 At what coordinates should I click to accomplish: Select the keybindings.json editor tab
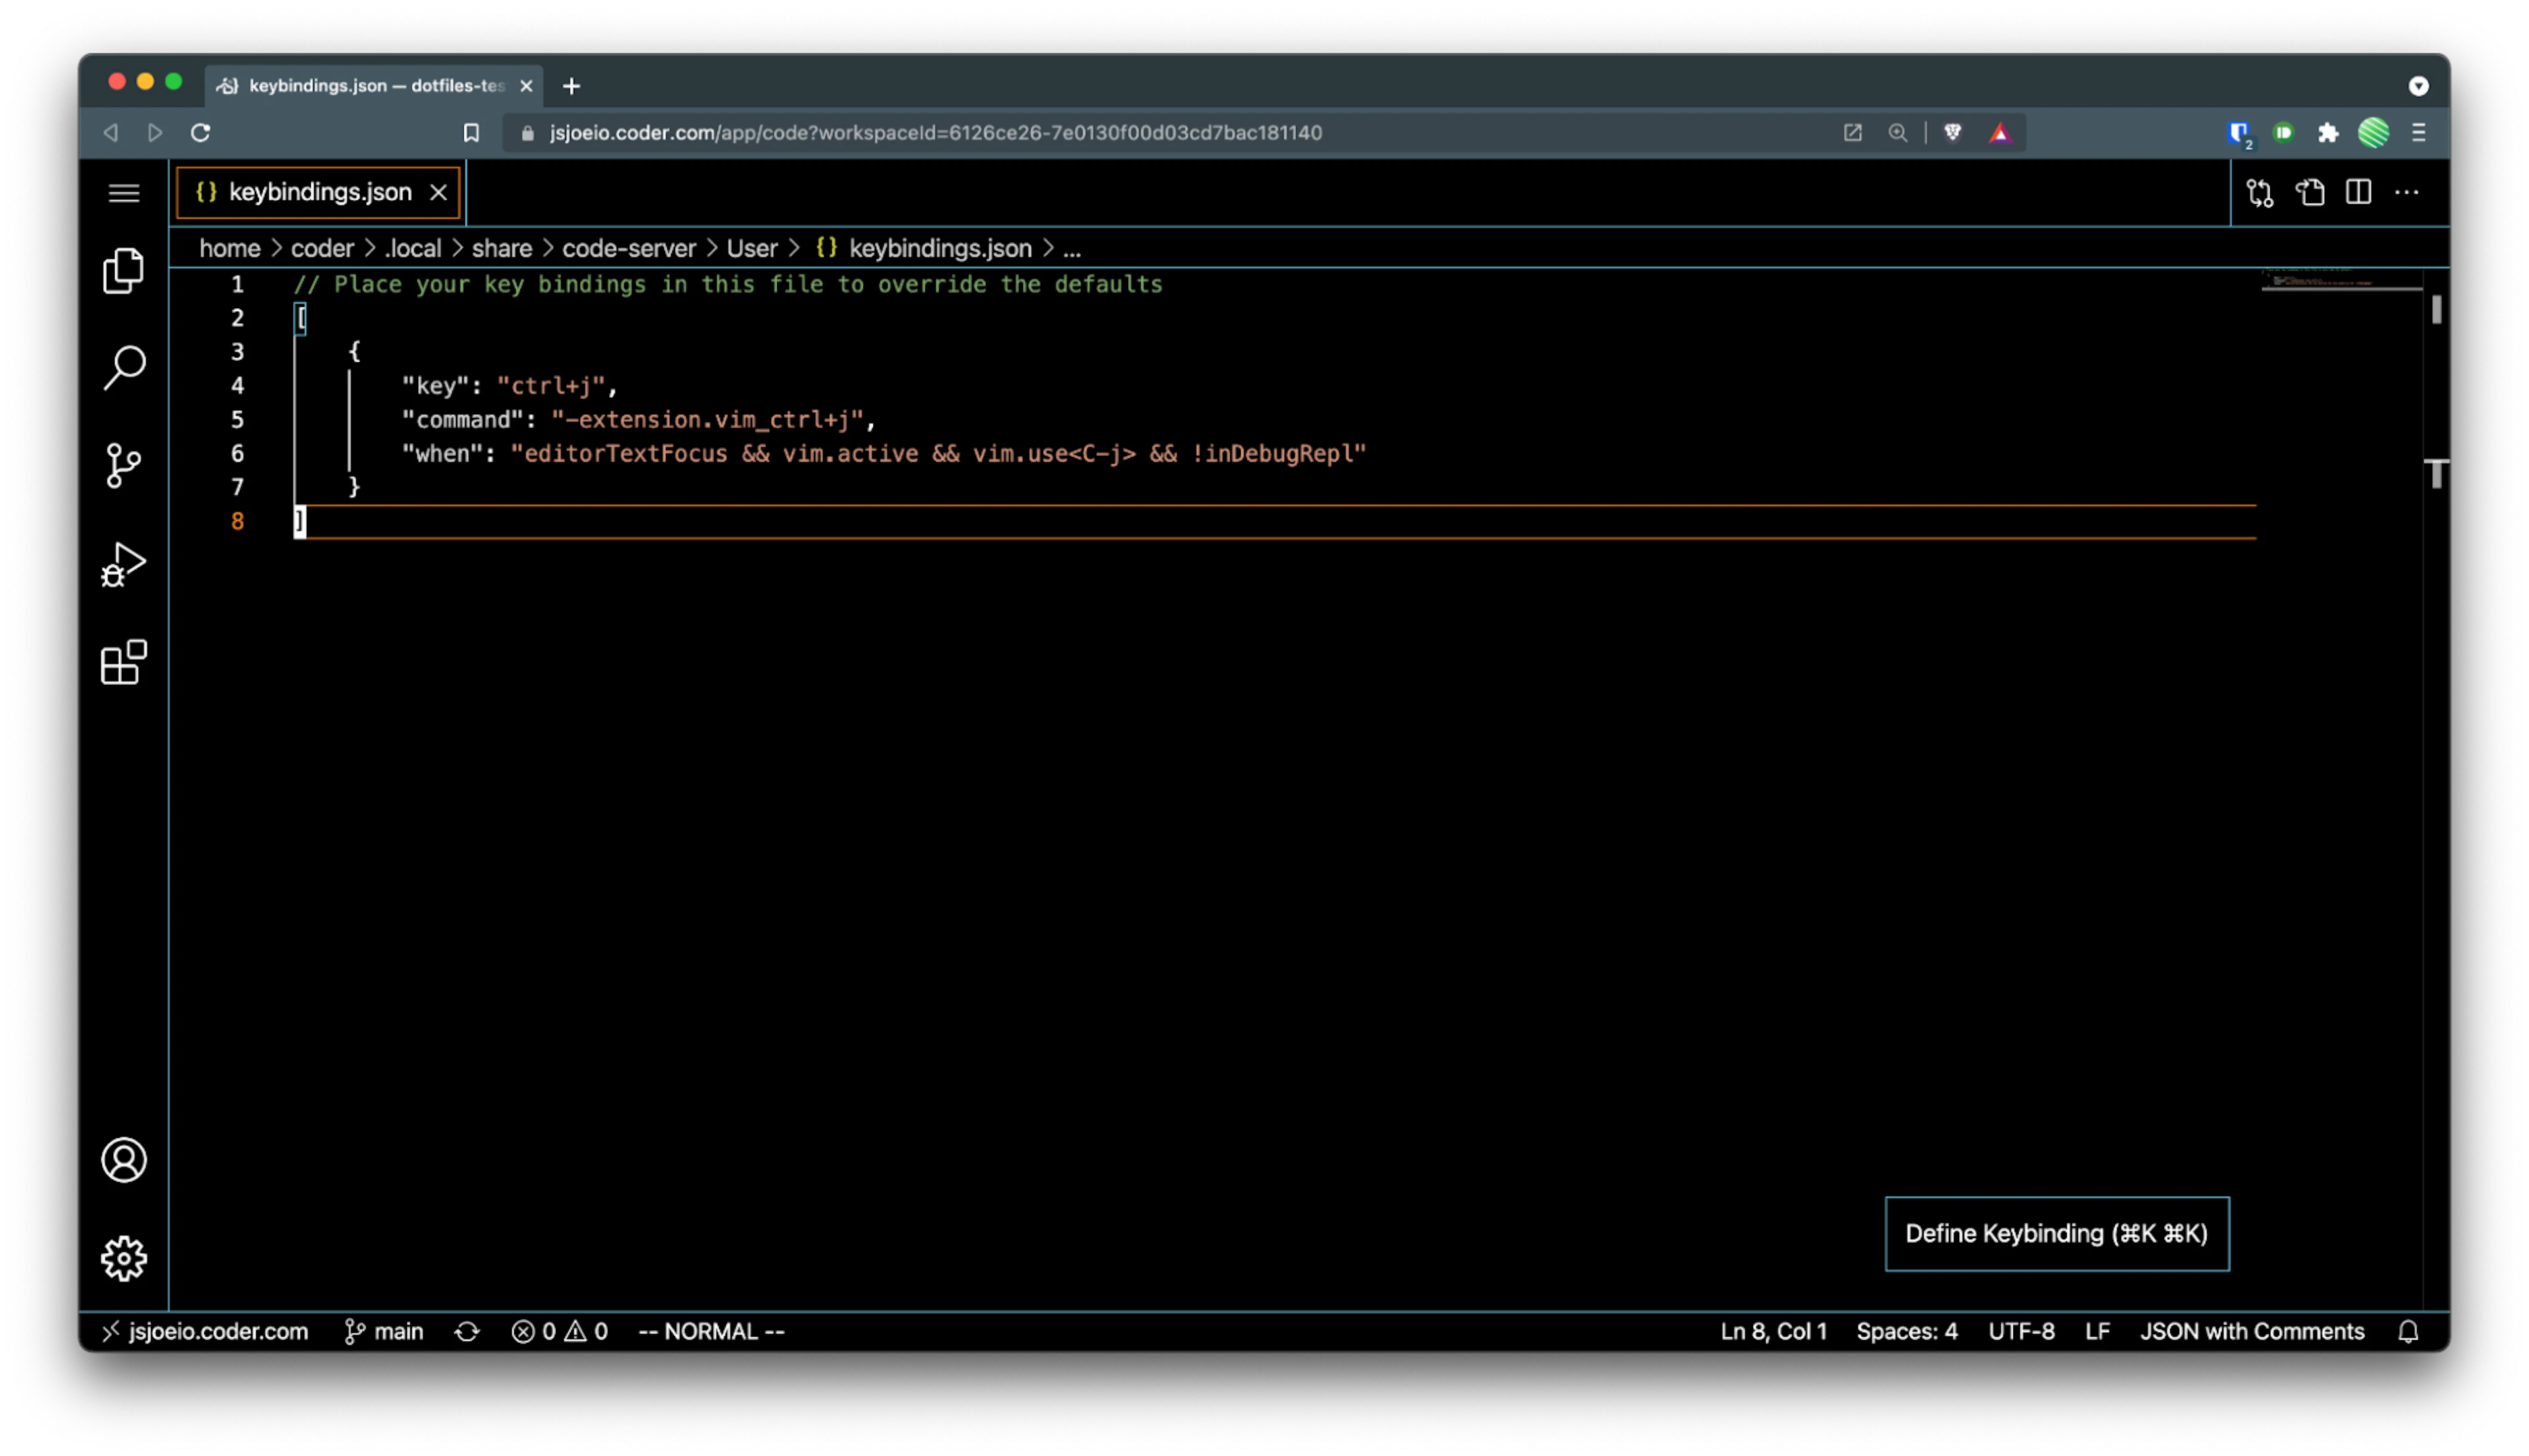[318, 192]
